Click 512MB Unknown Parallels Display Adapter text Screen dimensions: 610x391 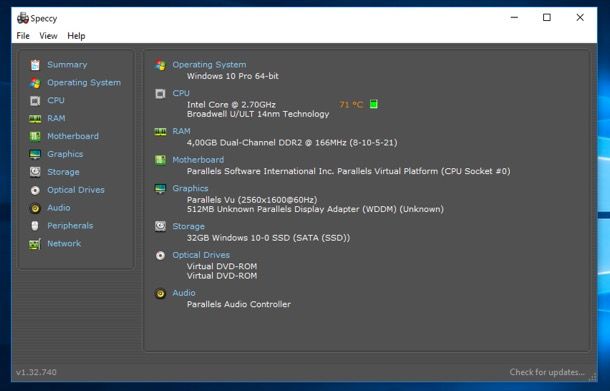[x=315, y=209]
